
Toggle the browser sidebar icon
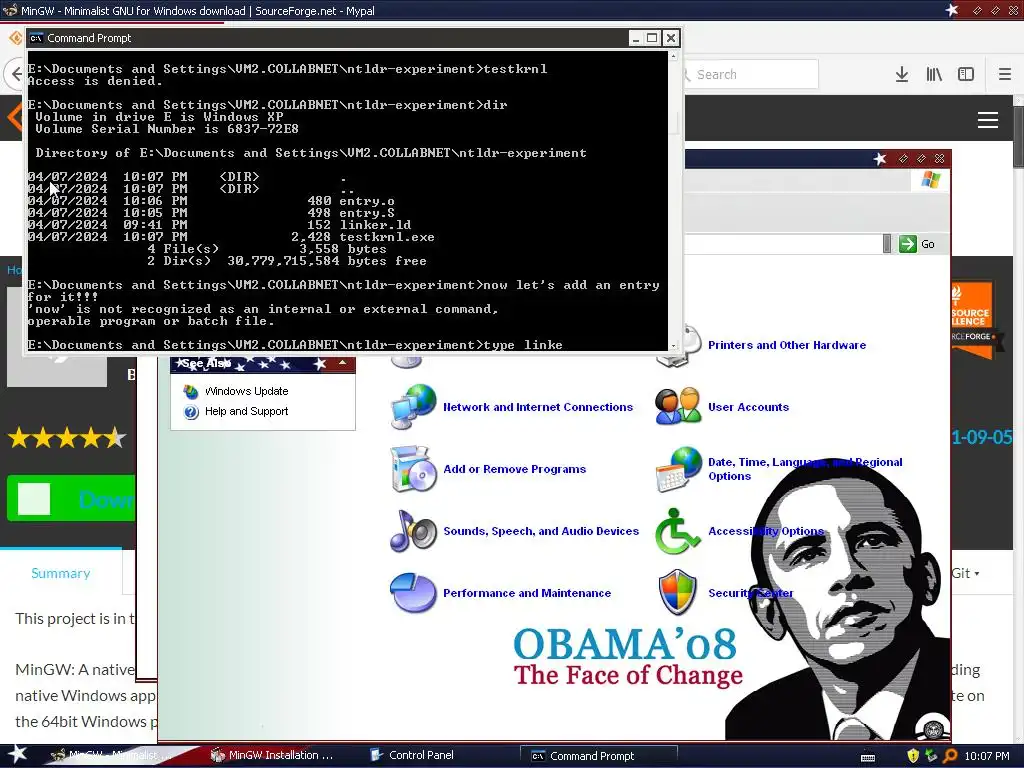[966, 74]
